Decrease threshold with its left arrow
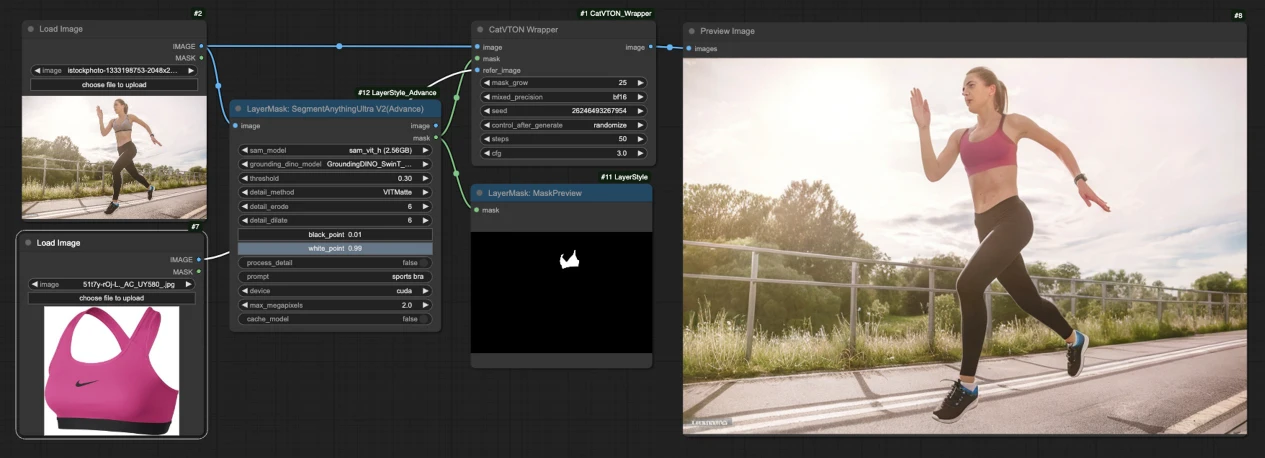This screenshot has height=458, width=1265. pyautogui.click(x=244, y=178)
